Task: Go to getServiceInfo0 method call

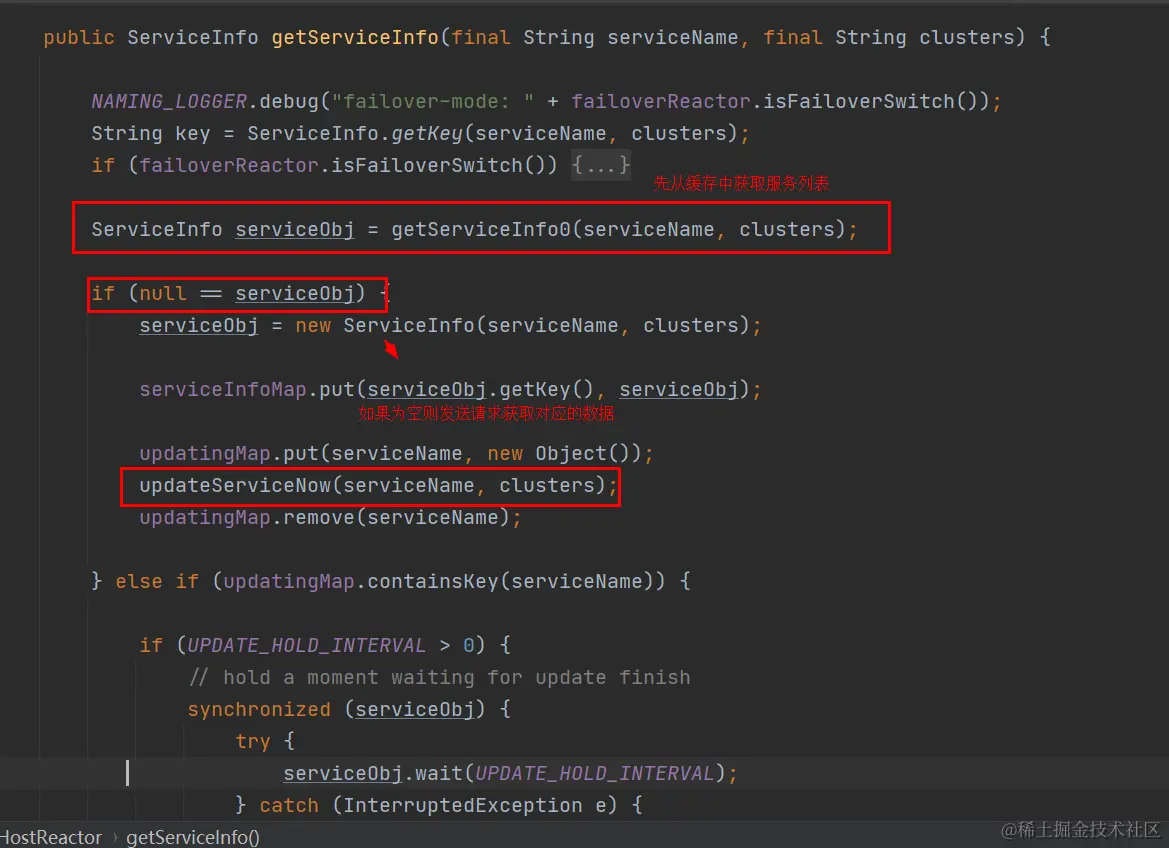Action: [481, 229]
